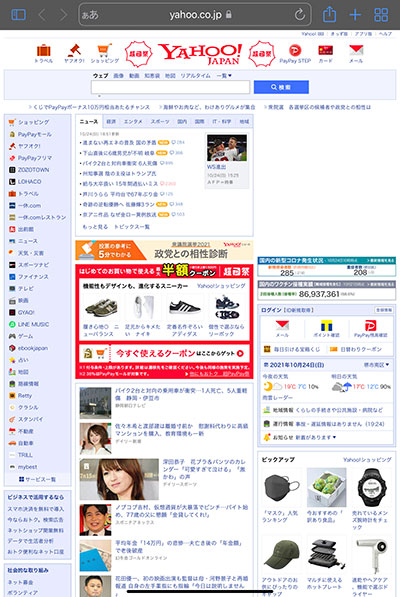
Task: Switch to the スポーツ news tab
Action: click(x=160, y=121)
